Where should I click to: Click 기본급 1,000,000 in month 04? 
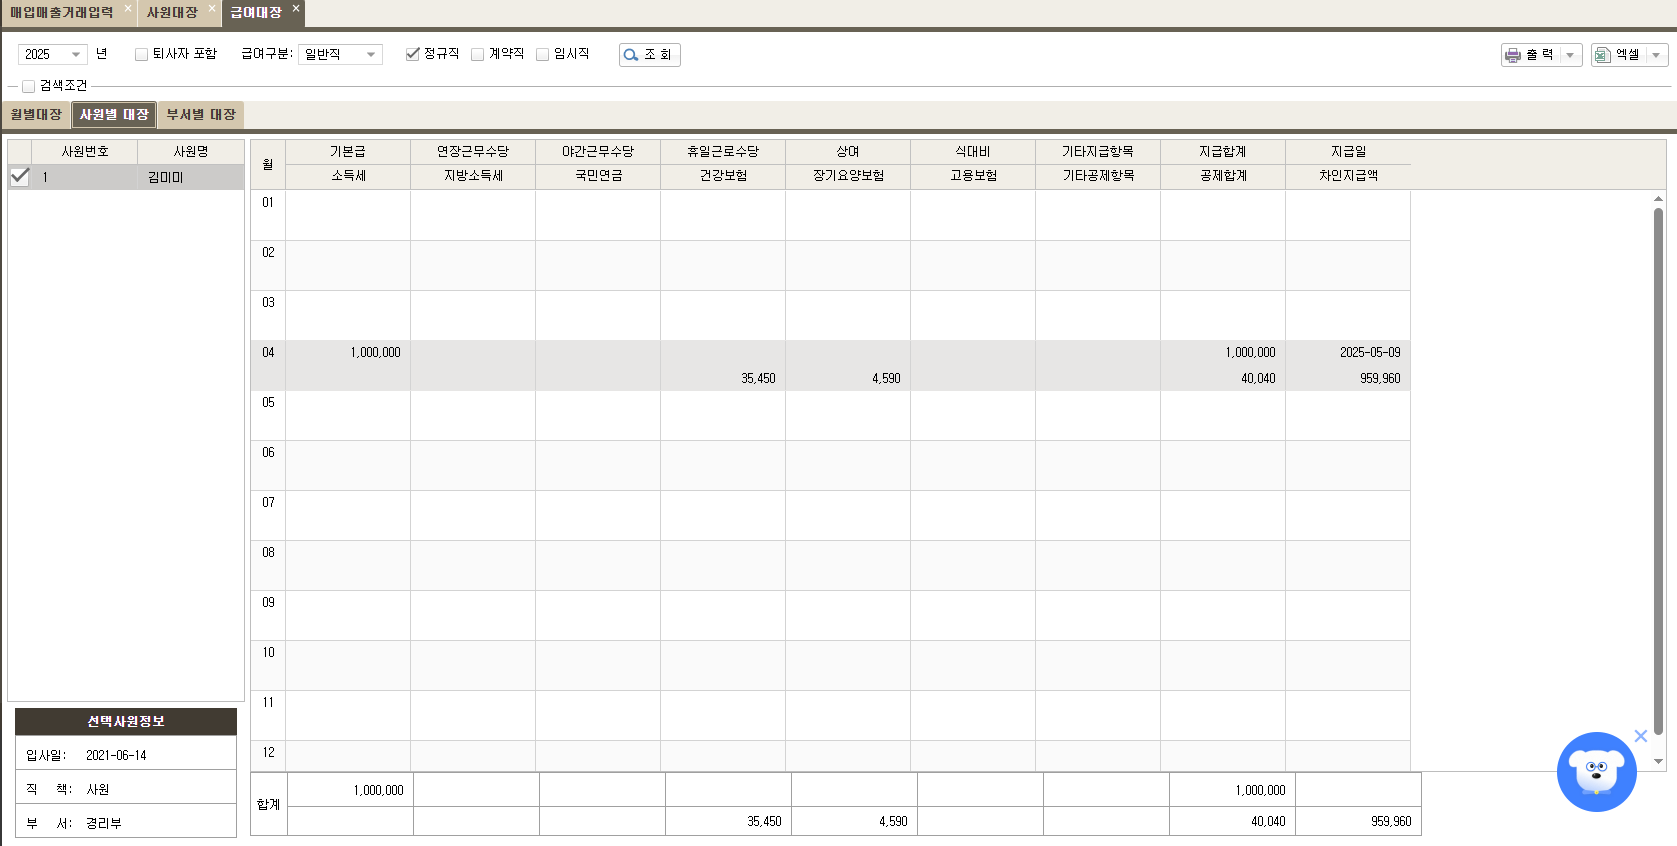(375, 353)
